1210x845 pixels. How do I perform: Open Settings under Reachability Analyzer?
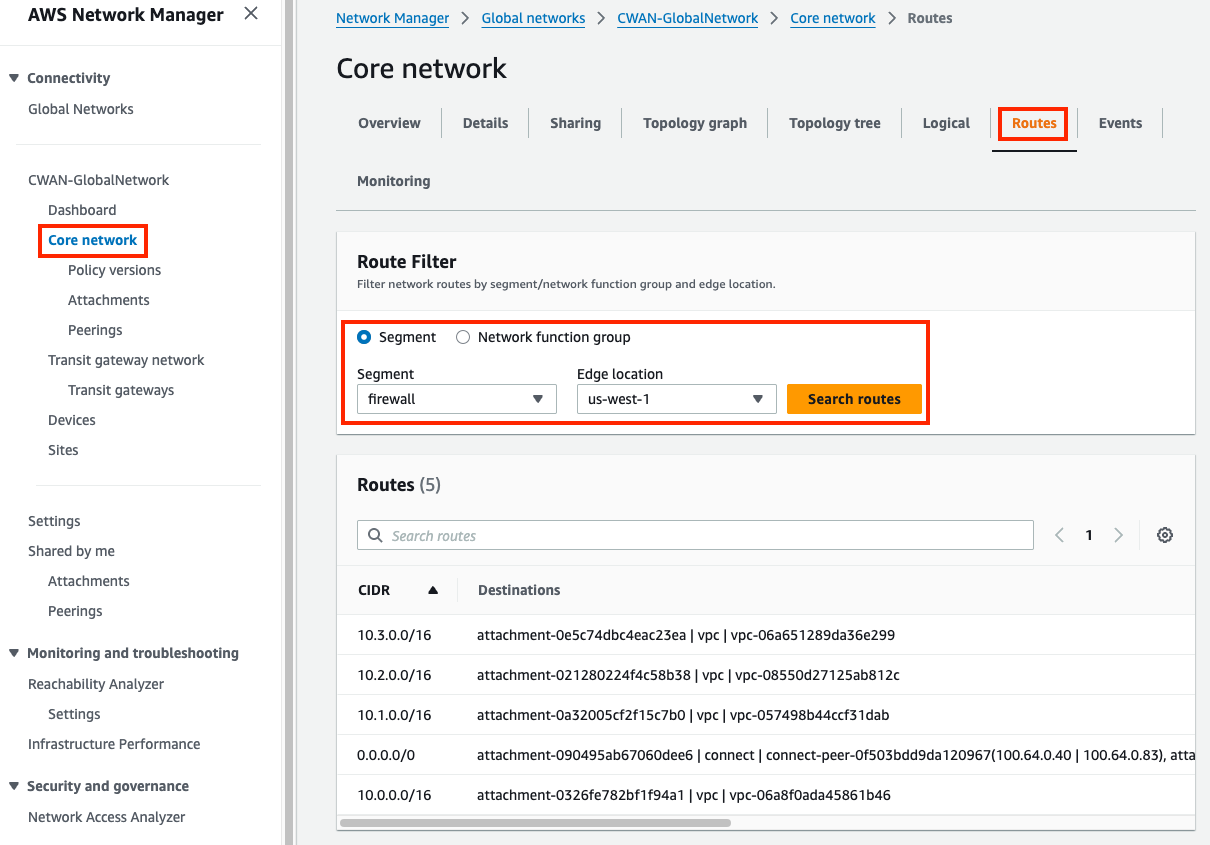[74, 714]
